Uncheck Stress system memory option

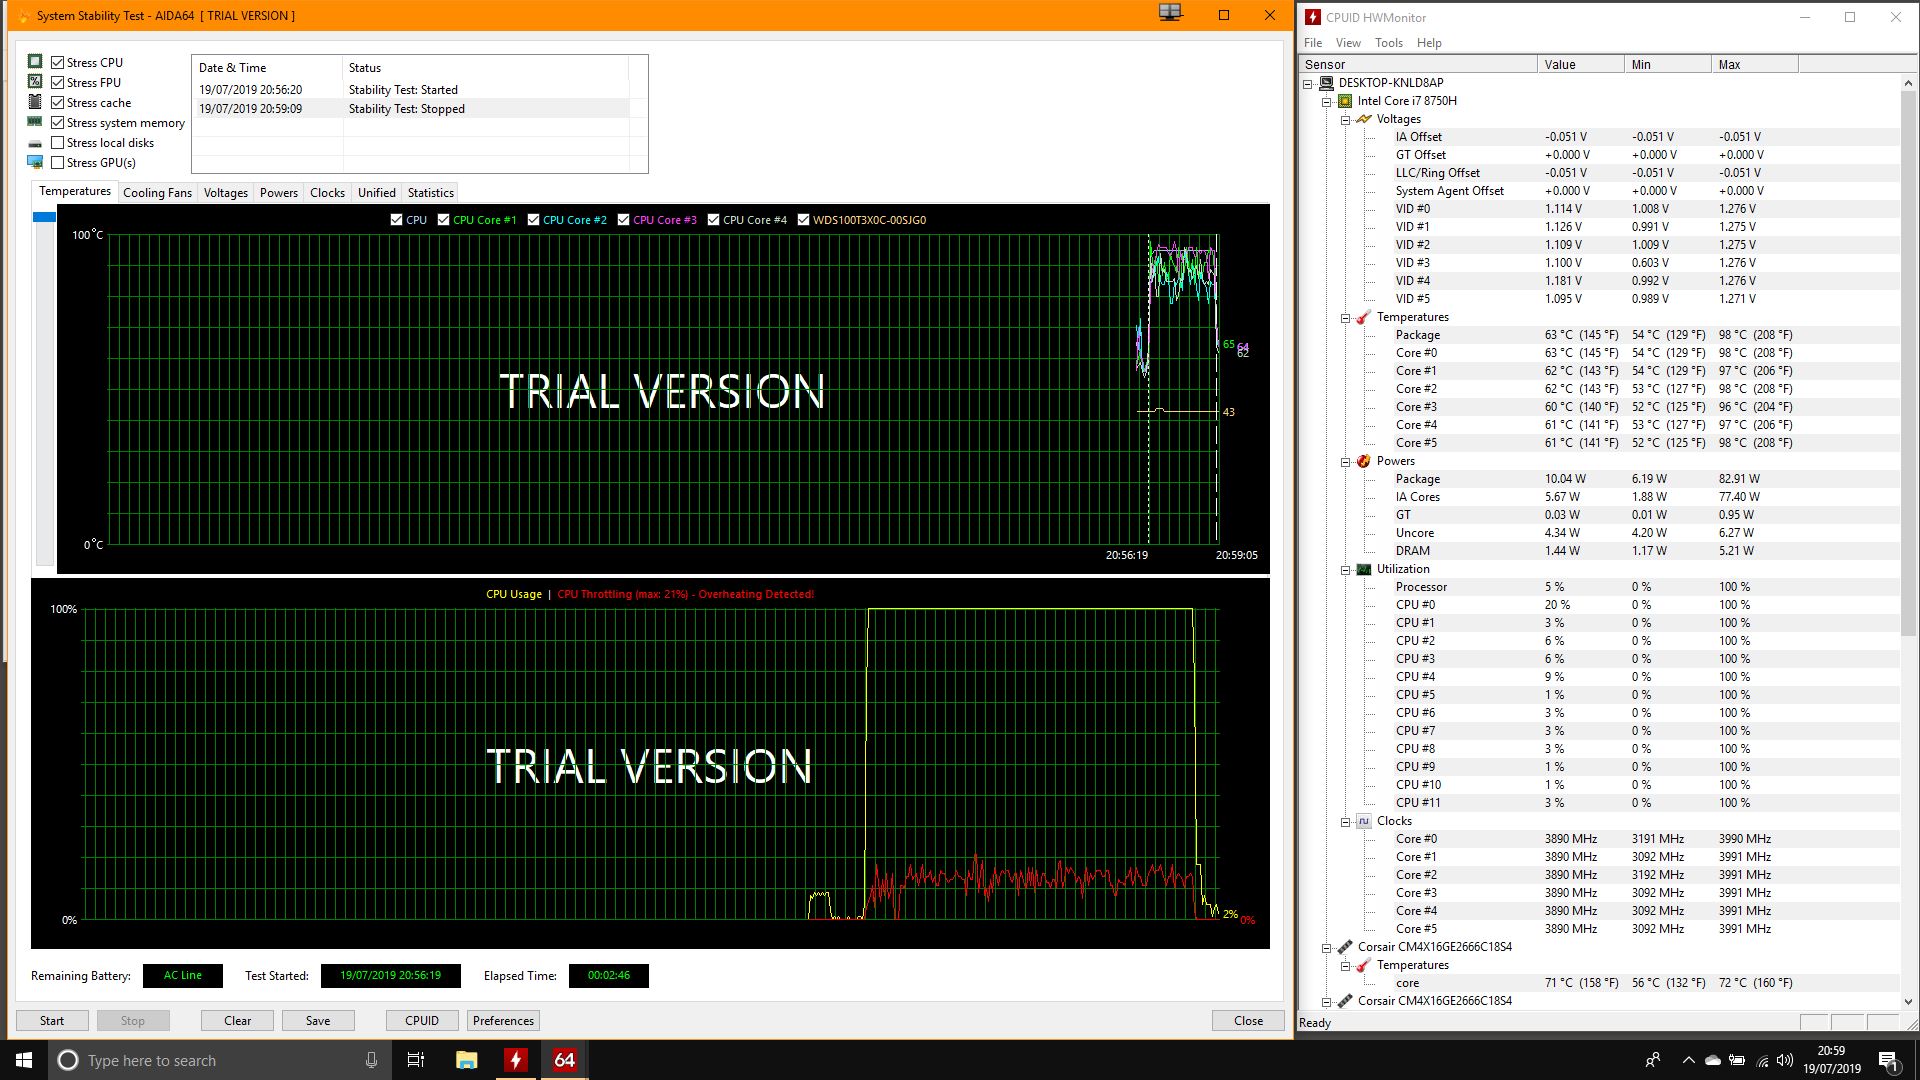(x=58, y=122)
